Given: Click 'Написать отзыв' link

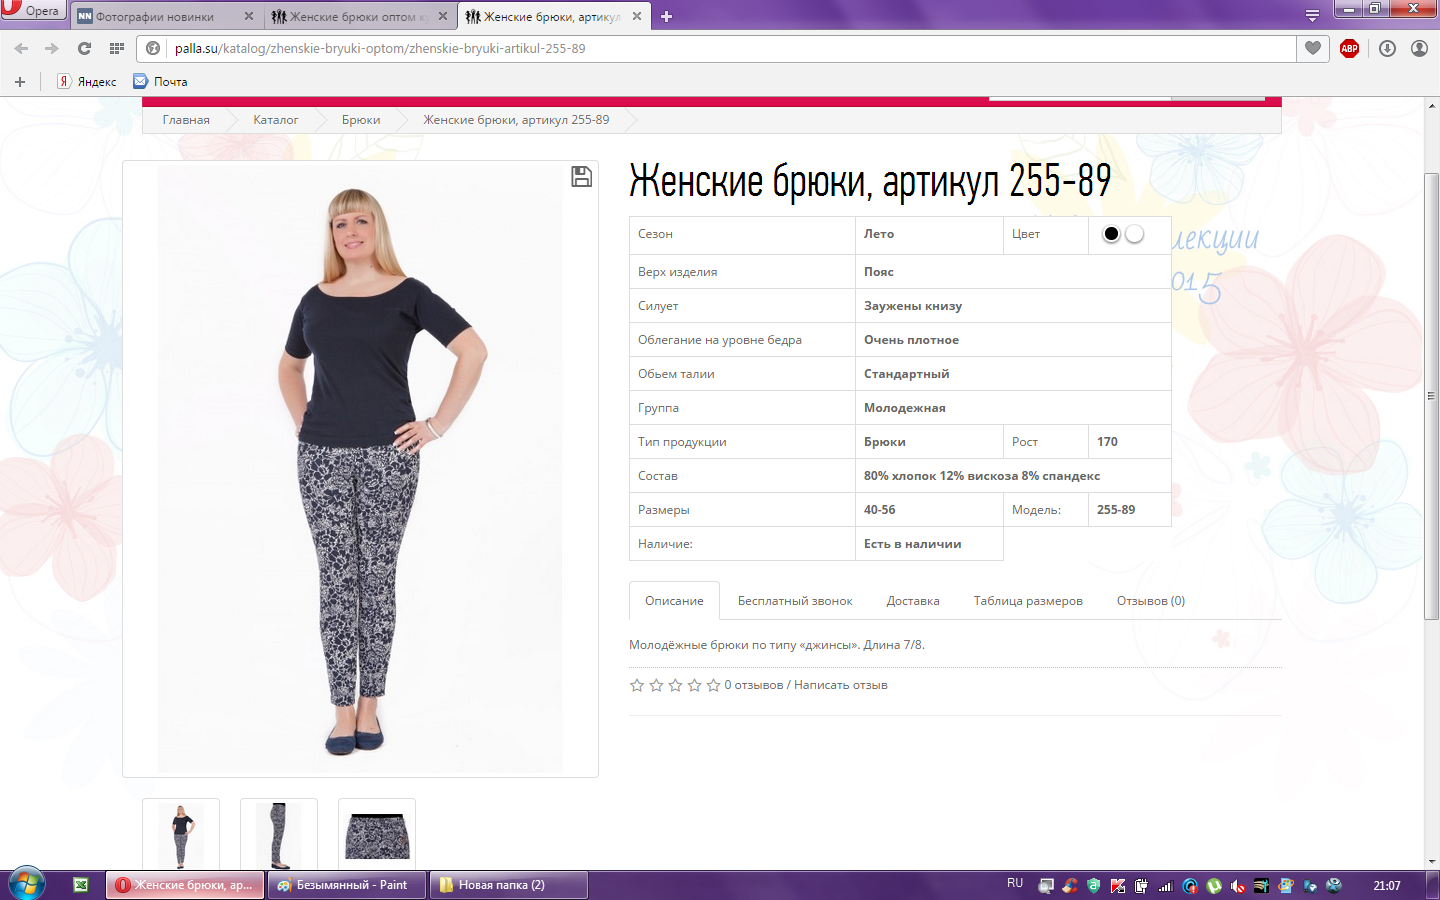Looking at the screenshot, I should [841, 685].
